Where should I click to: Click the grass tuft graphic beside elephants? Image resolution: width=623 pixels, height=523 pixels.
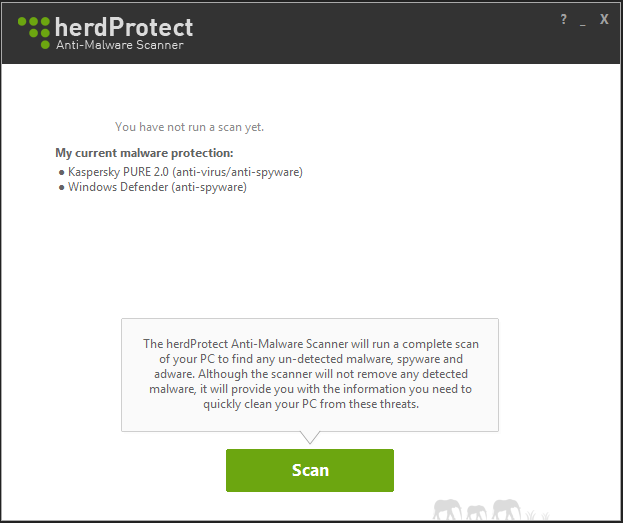[x=537, y=515]
